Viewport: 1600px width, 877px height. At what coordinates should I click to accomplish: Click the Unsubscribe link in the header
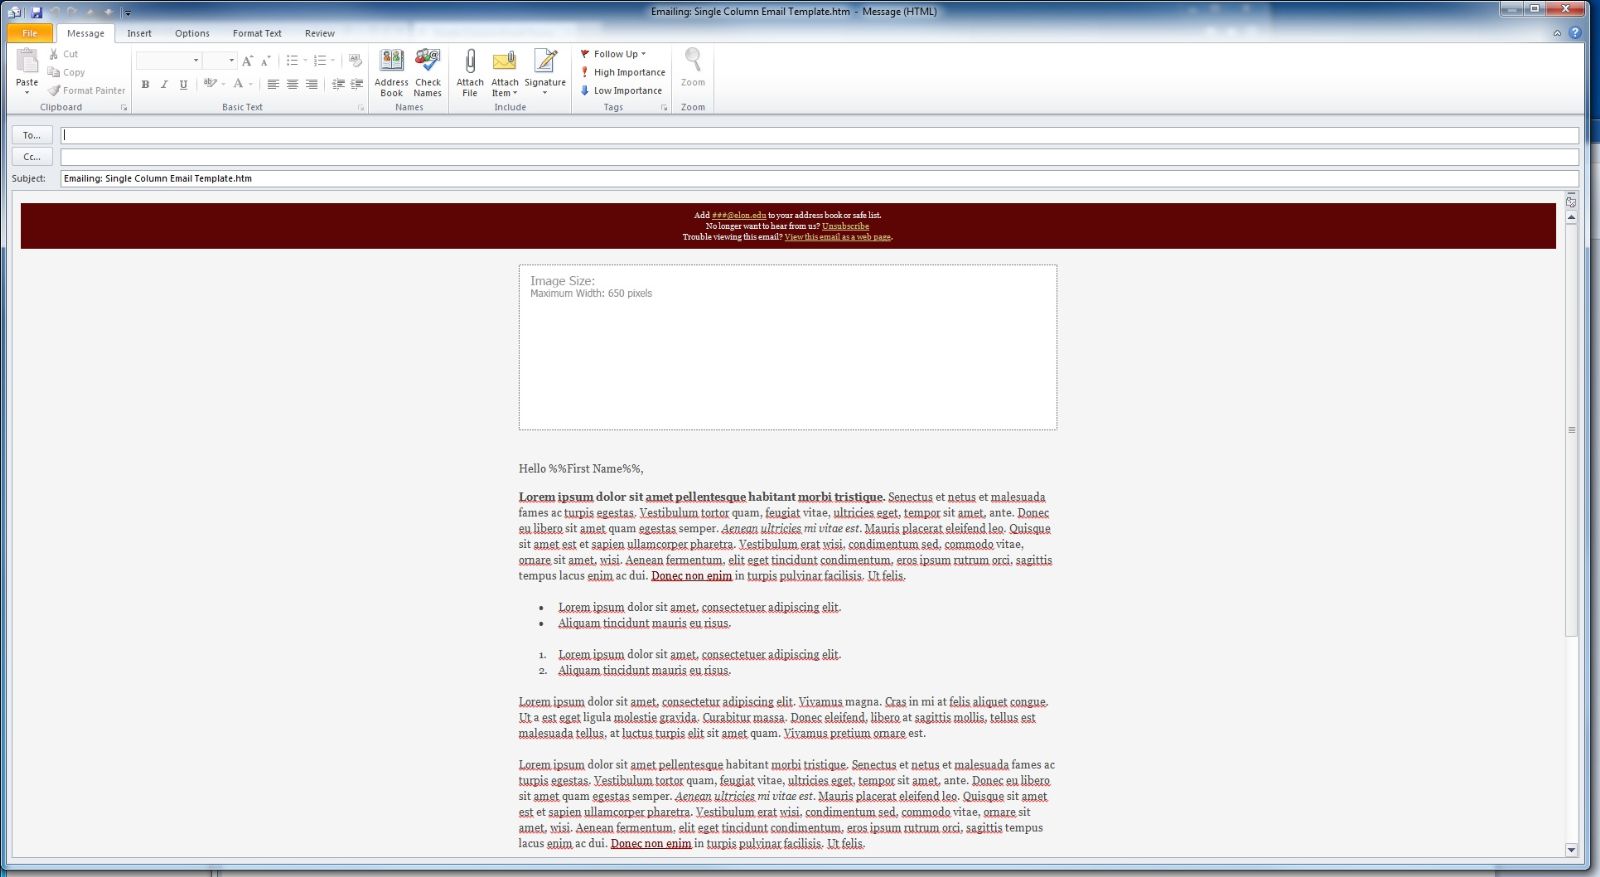coord(845,226)
